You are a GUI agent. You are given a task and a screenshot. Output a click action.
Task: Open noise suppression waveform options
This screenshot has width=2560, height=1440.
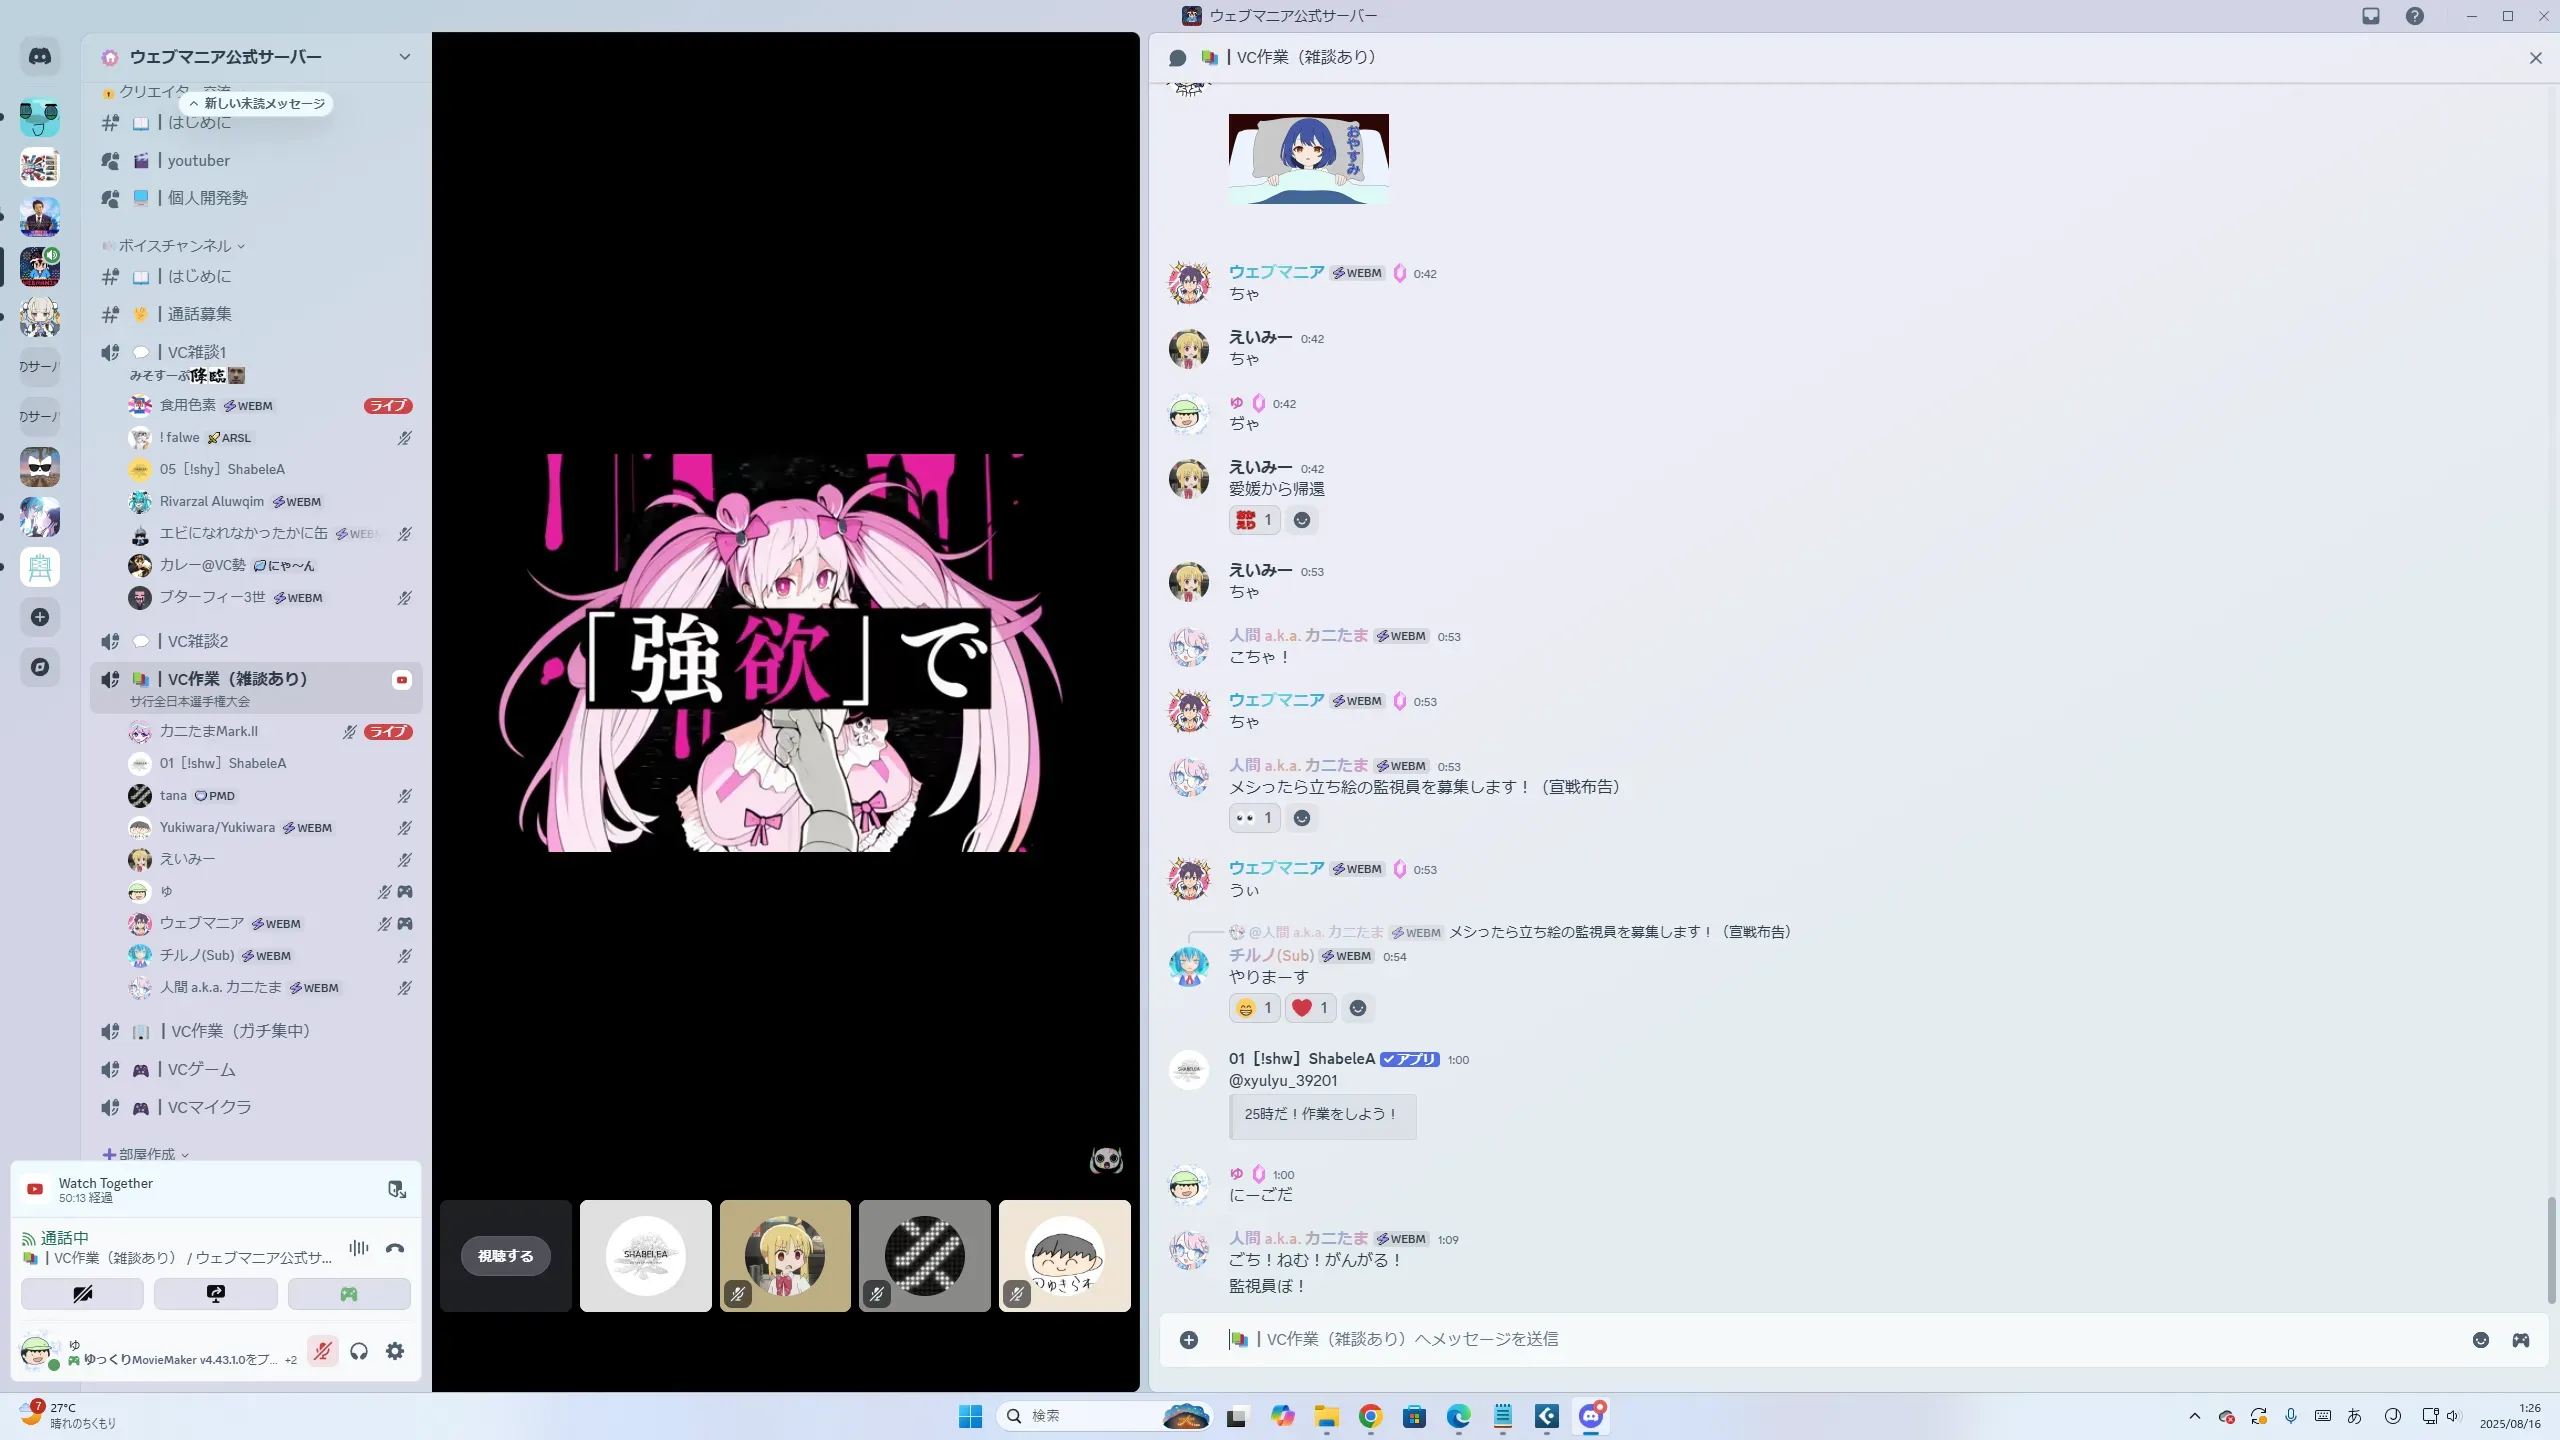pyautogui.click(x=358, y=1248)
